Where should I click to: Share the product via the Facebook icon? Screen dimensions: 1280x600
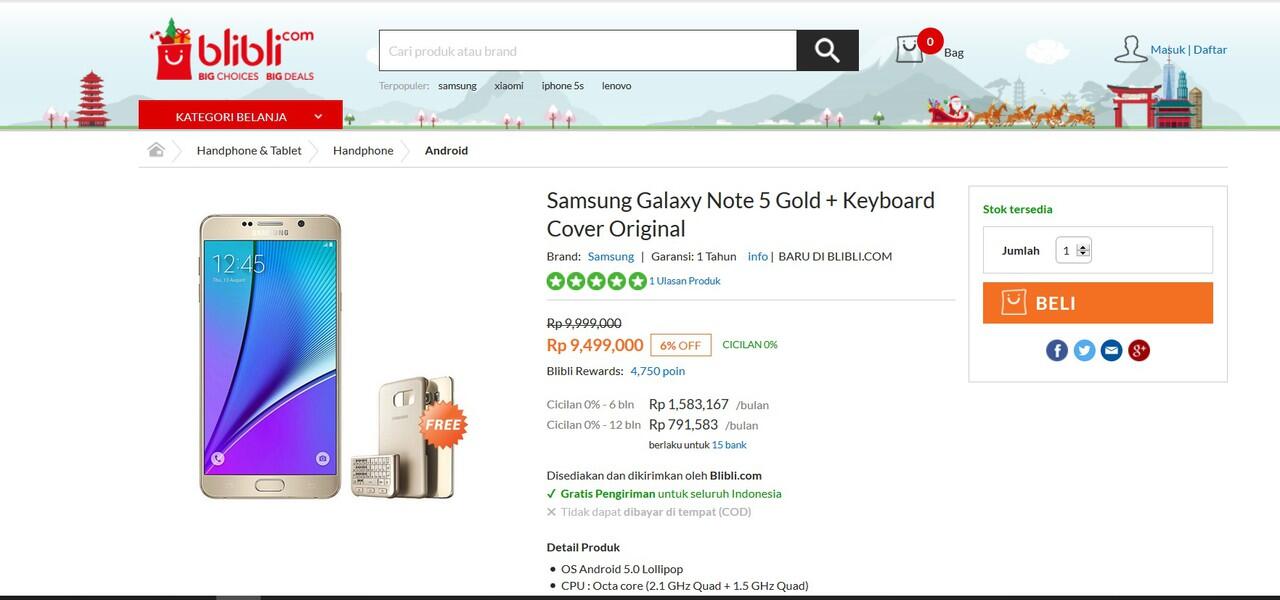tap(1057, 350)
